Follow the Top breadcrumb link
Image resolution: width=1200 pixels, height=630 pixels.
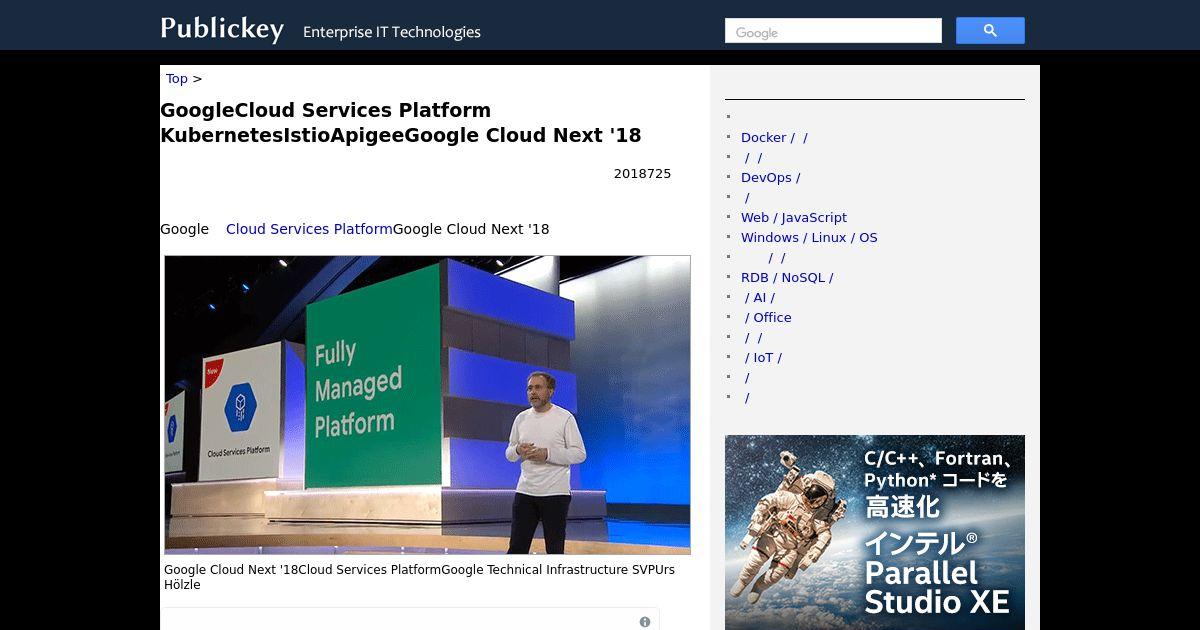[x=177, y=79]
